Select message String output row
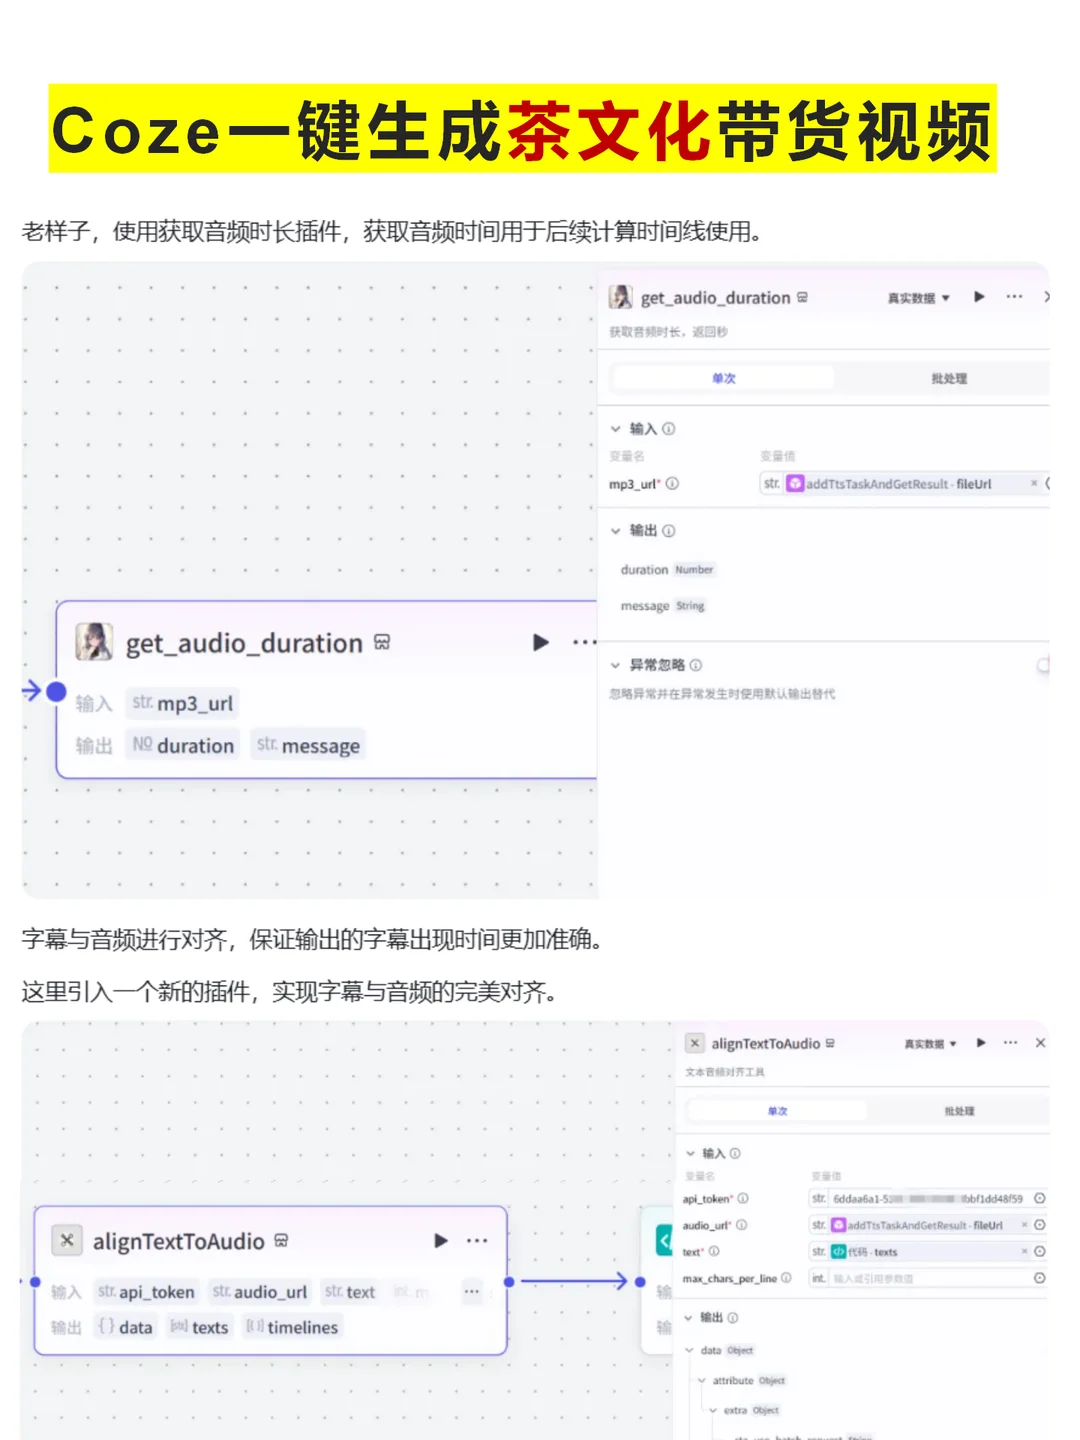The image size is (1080, 1440). point(663,606)
